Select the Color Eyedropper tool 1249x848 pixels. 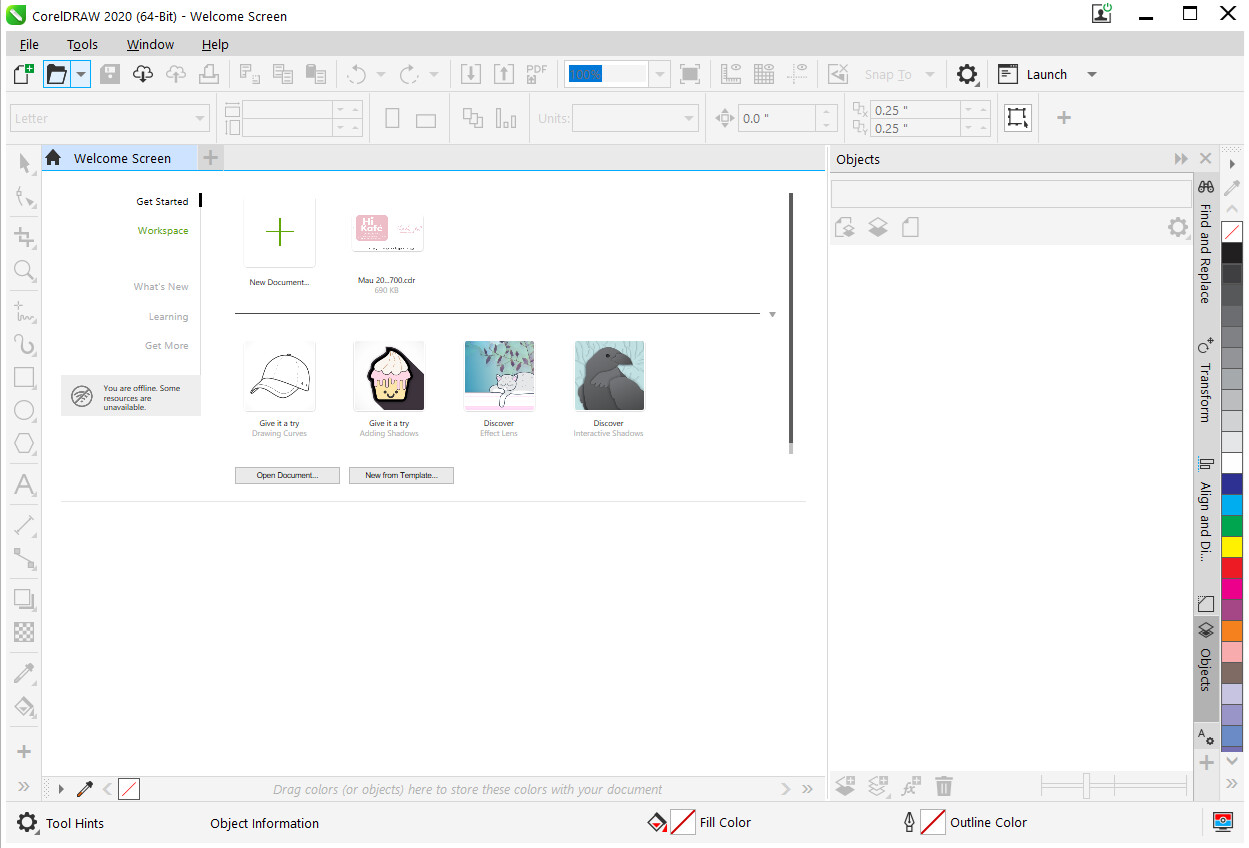pos(24,672)
